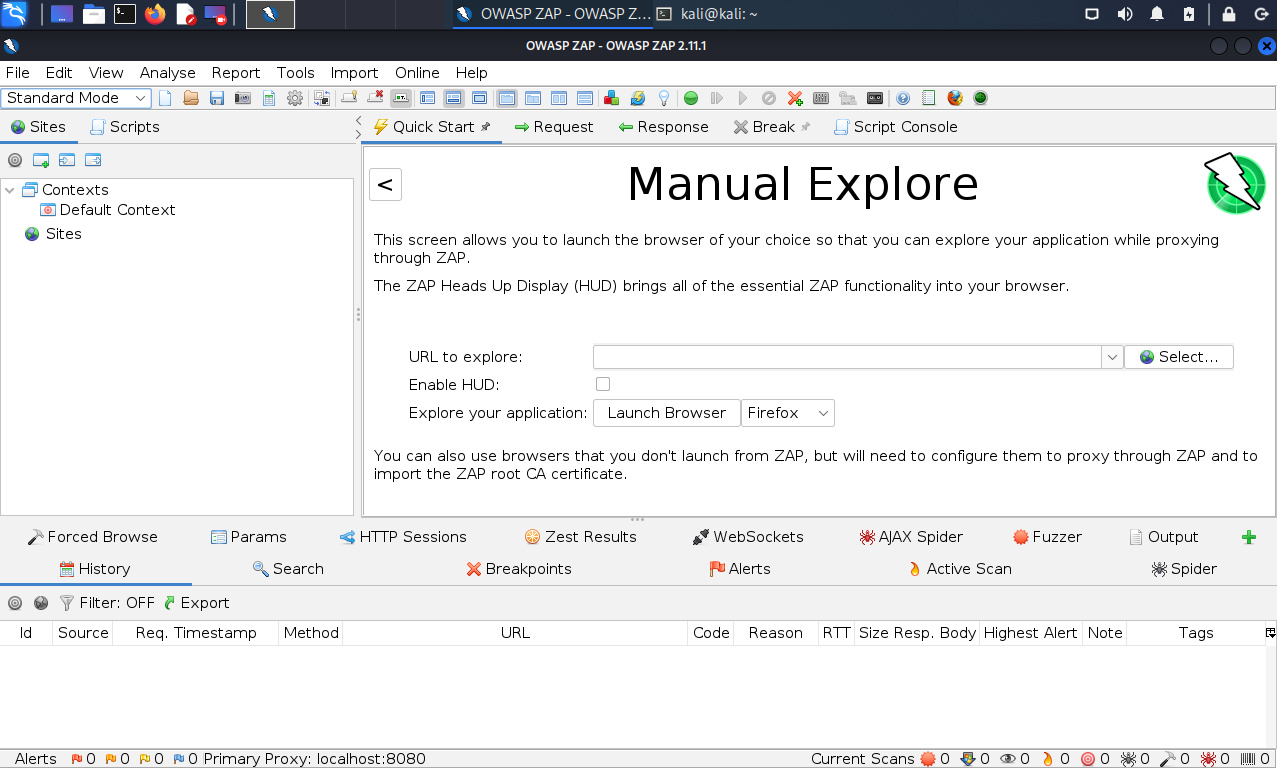The width and height of the screenshot is (1277, 768).
Task: Click the Add Custom Breakpoint red X icon
Action: 795,98
